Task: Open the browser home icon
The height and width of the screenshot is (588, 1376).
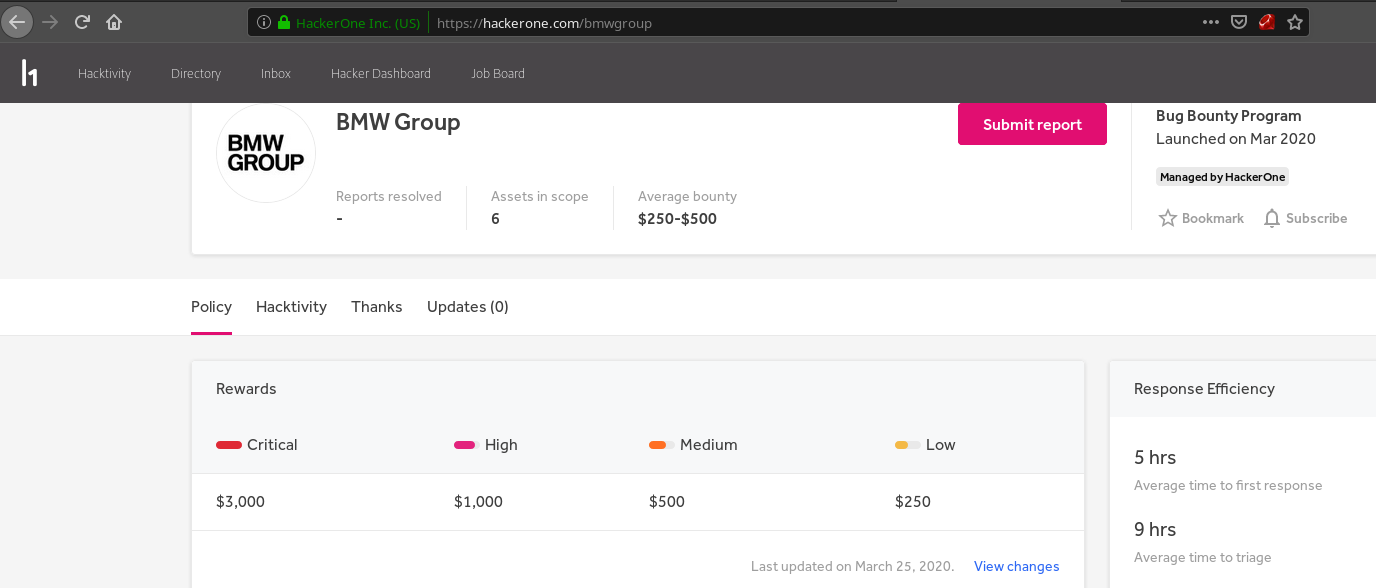Action: [114, 22]
